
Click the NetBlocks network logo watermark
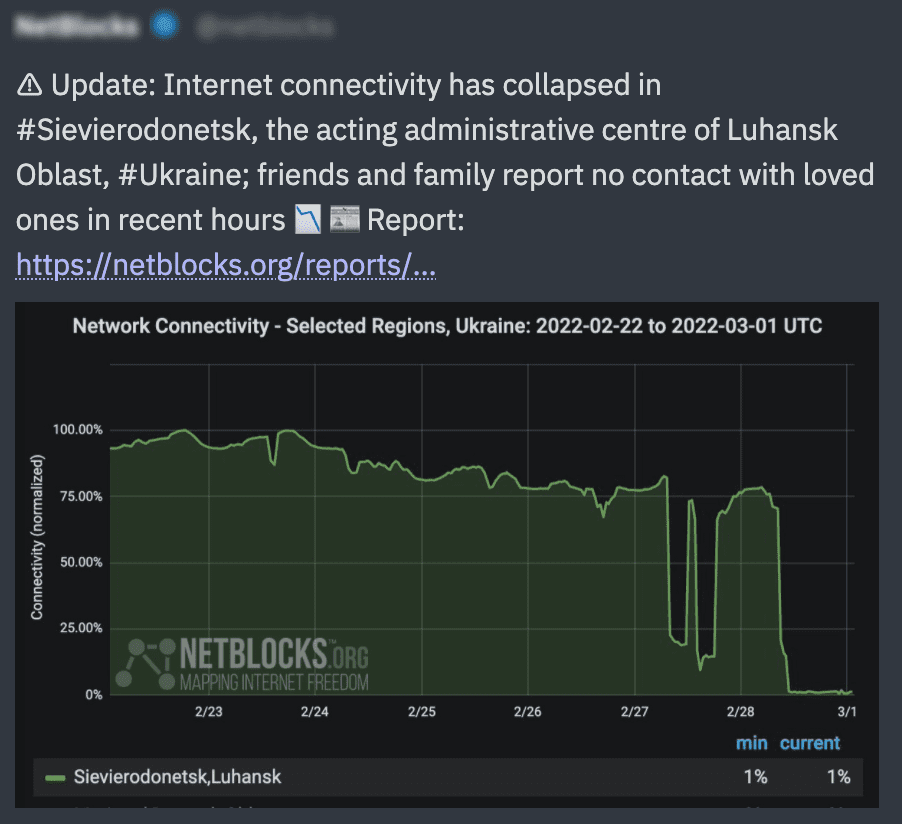click(146, 664)
